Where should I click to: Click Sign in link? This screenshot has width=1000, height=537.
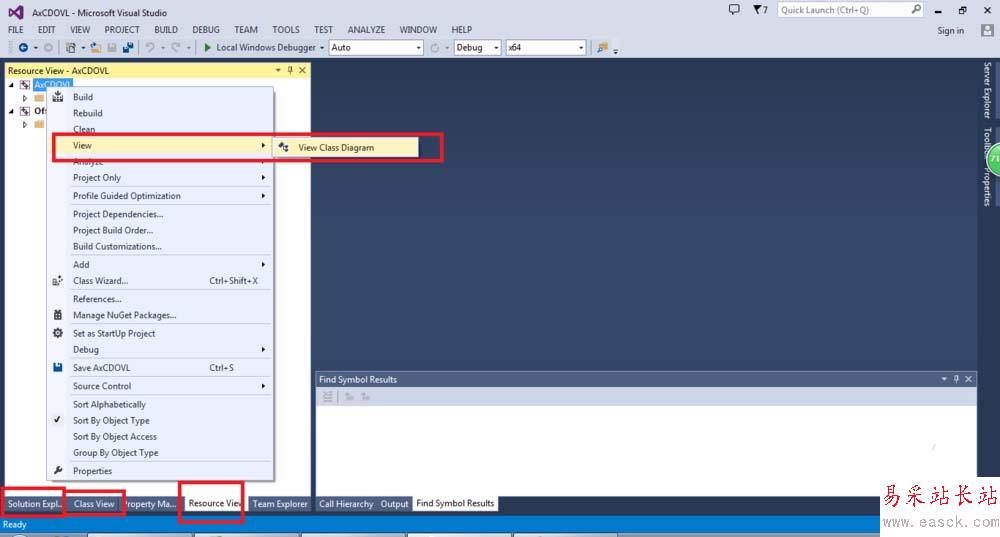coord(950,31)
